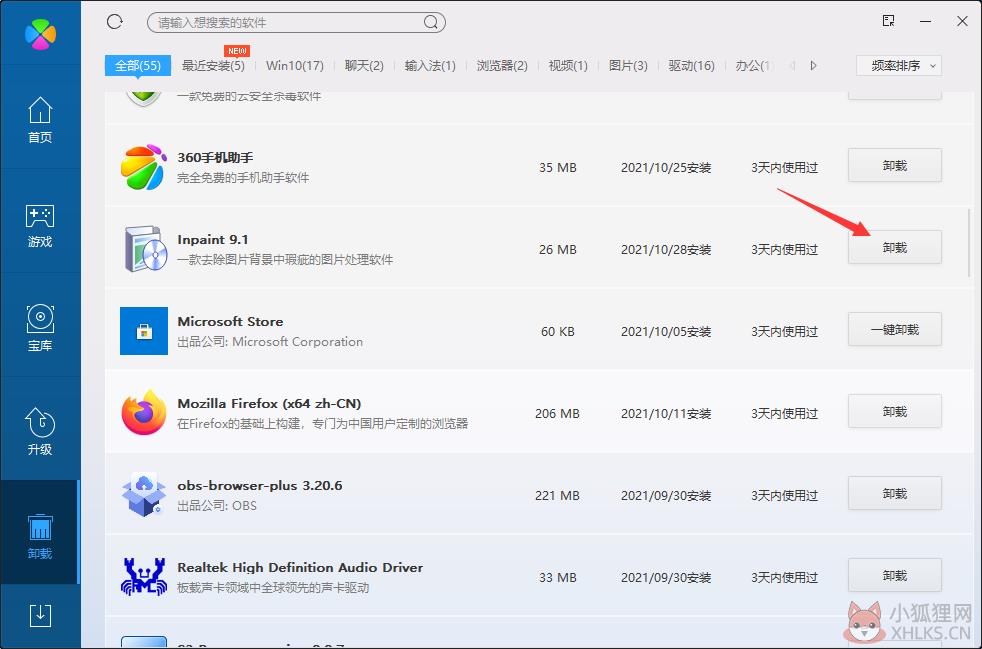The height and width of the screenshot is (649, 982).
Task: Click Realtek High Definition Audio Driver title
Action: [300, 568]
